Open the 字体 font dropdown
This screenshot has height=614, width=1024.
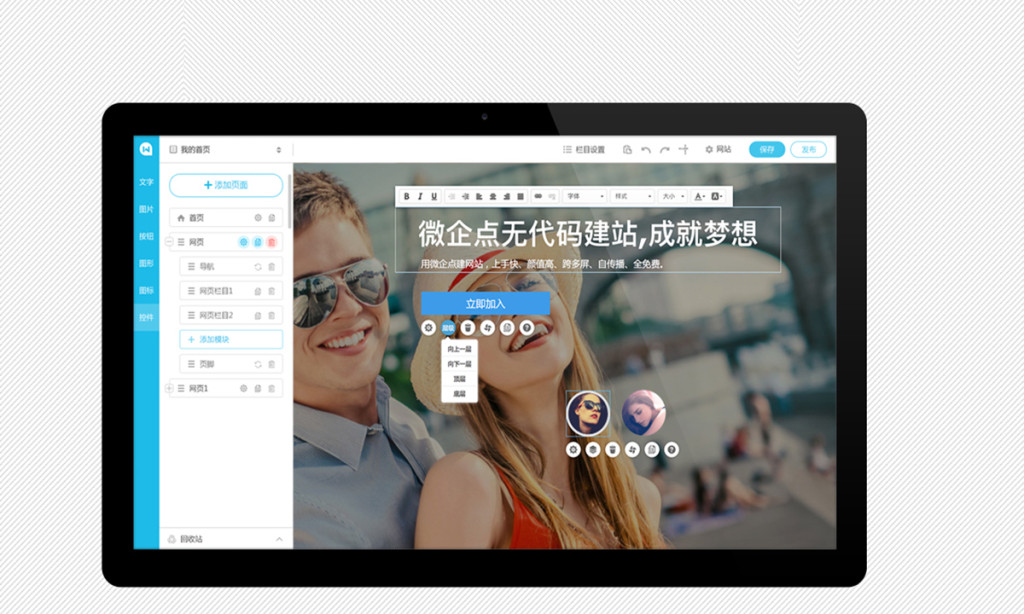tap(585, 196)
